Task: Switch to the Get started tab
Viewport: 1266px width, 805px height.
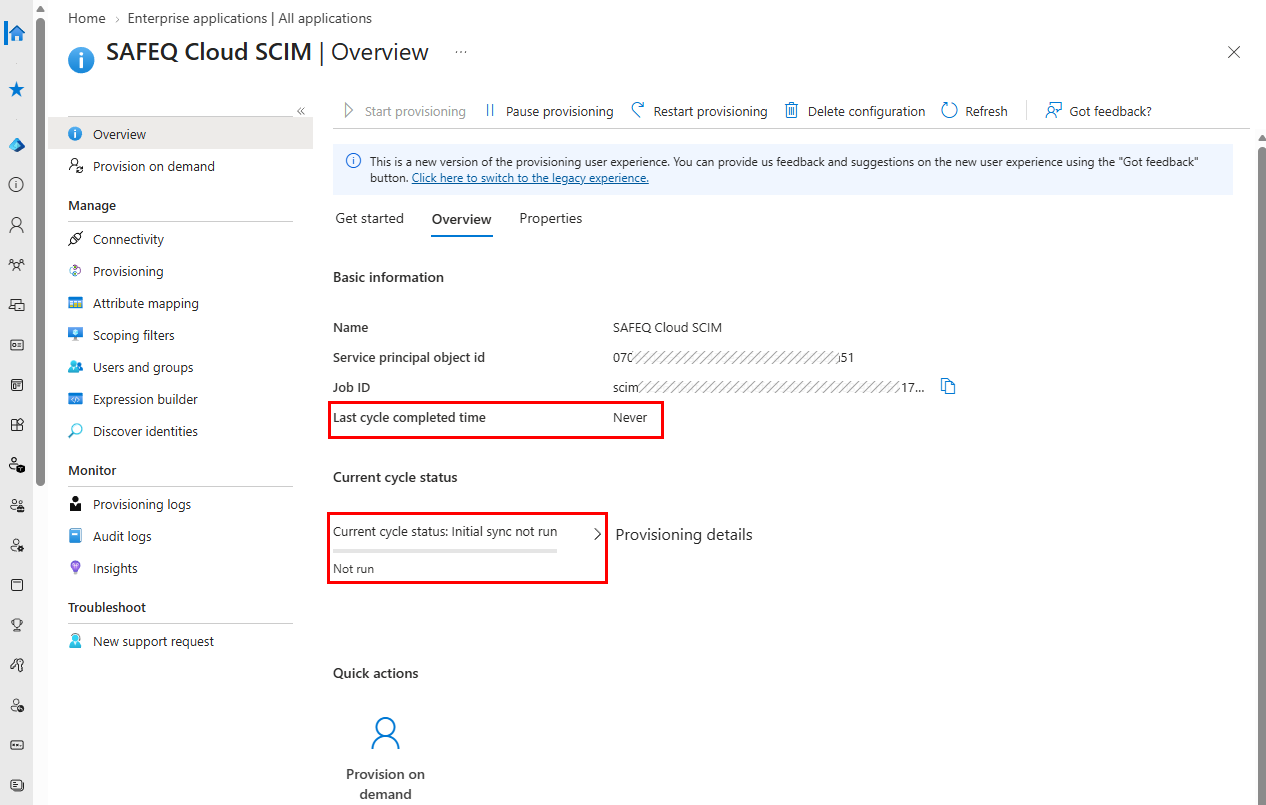Action: [369, 218]
